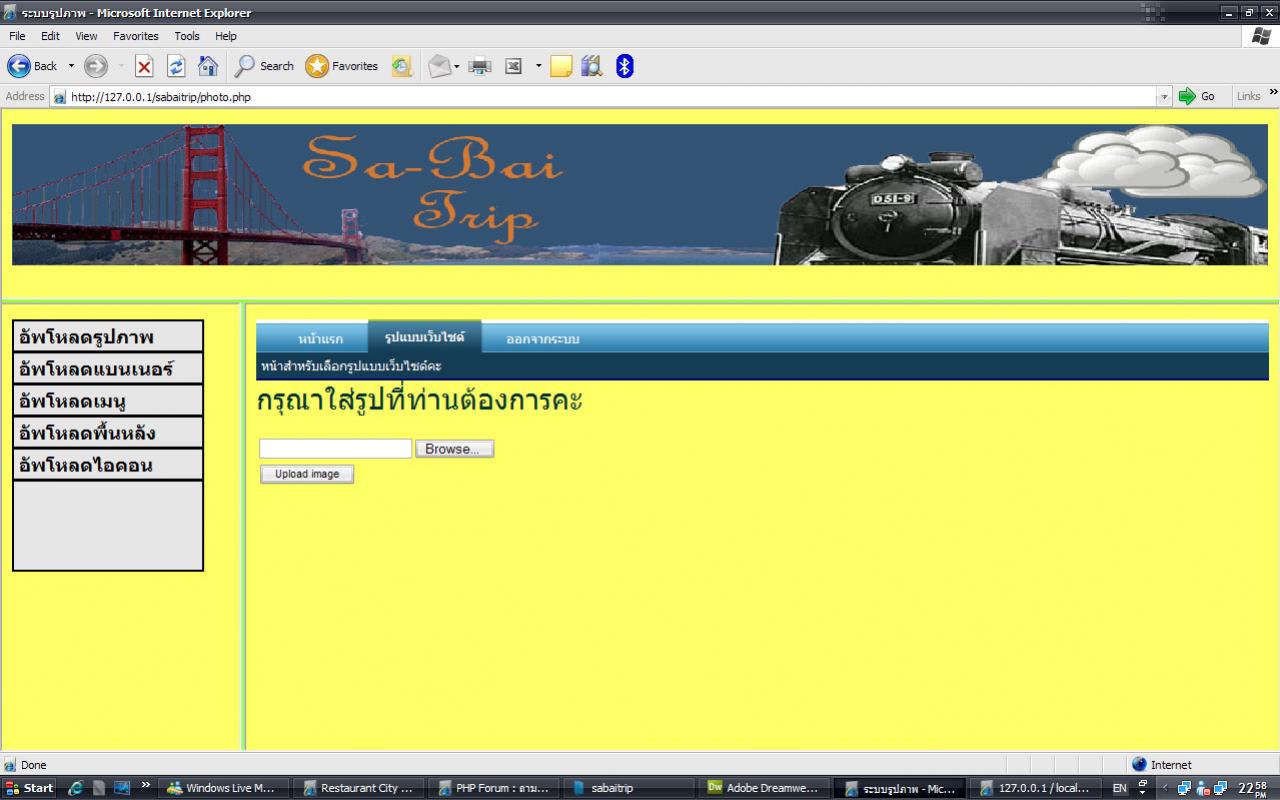Open the Help menu
The width and height of the screenshot is (1280, 800).
pos(226,36)
